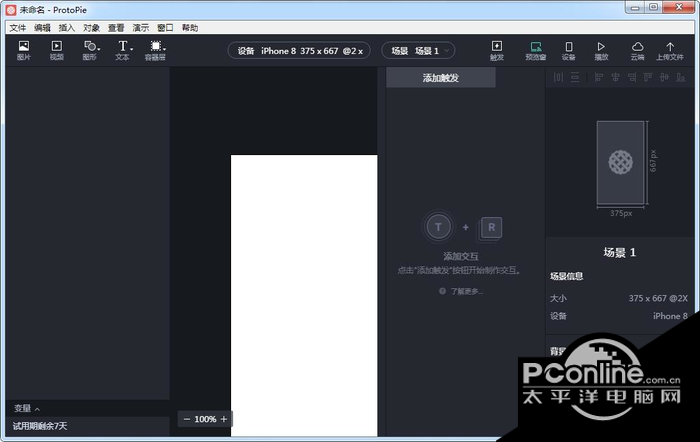Click the scene thumbnail preview

point(621,162)
